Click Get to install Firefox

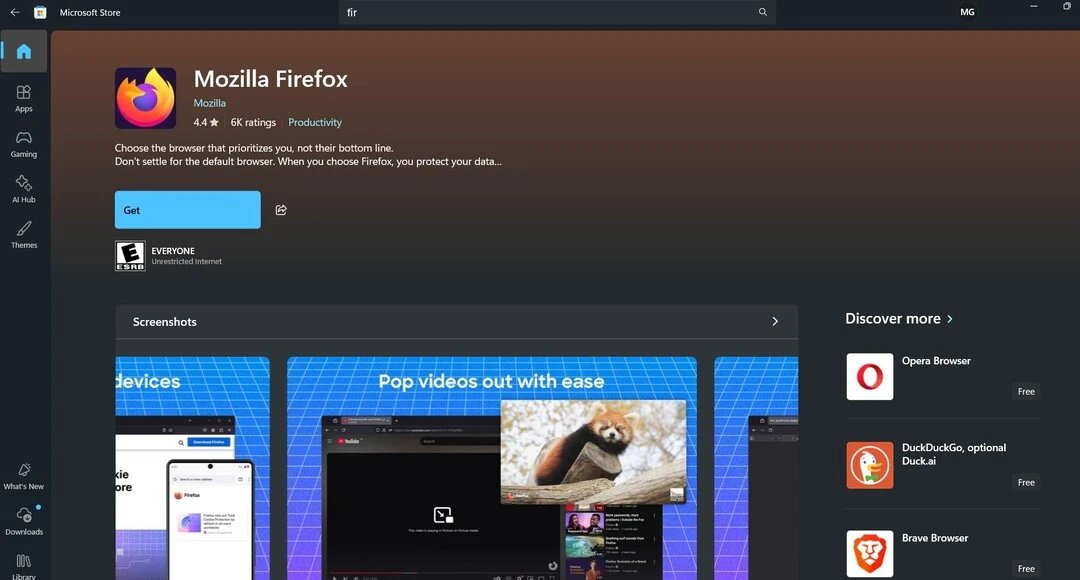point(187,210)
